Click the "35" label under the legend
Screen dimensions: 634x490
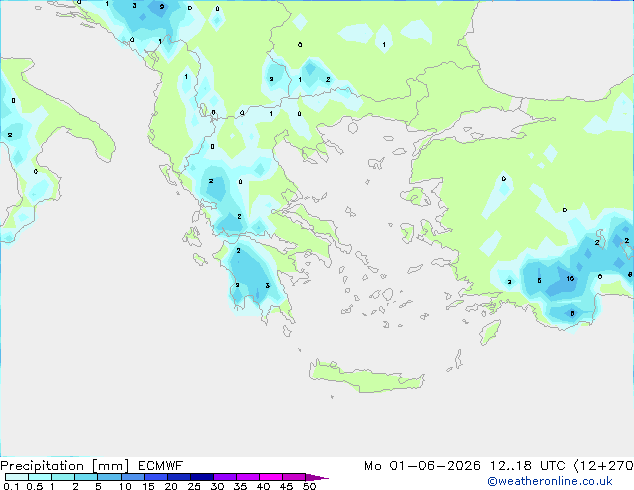click(x=240, y=486)
